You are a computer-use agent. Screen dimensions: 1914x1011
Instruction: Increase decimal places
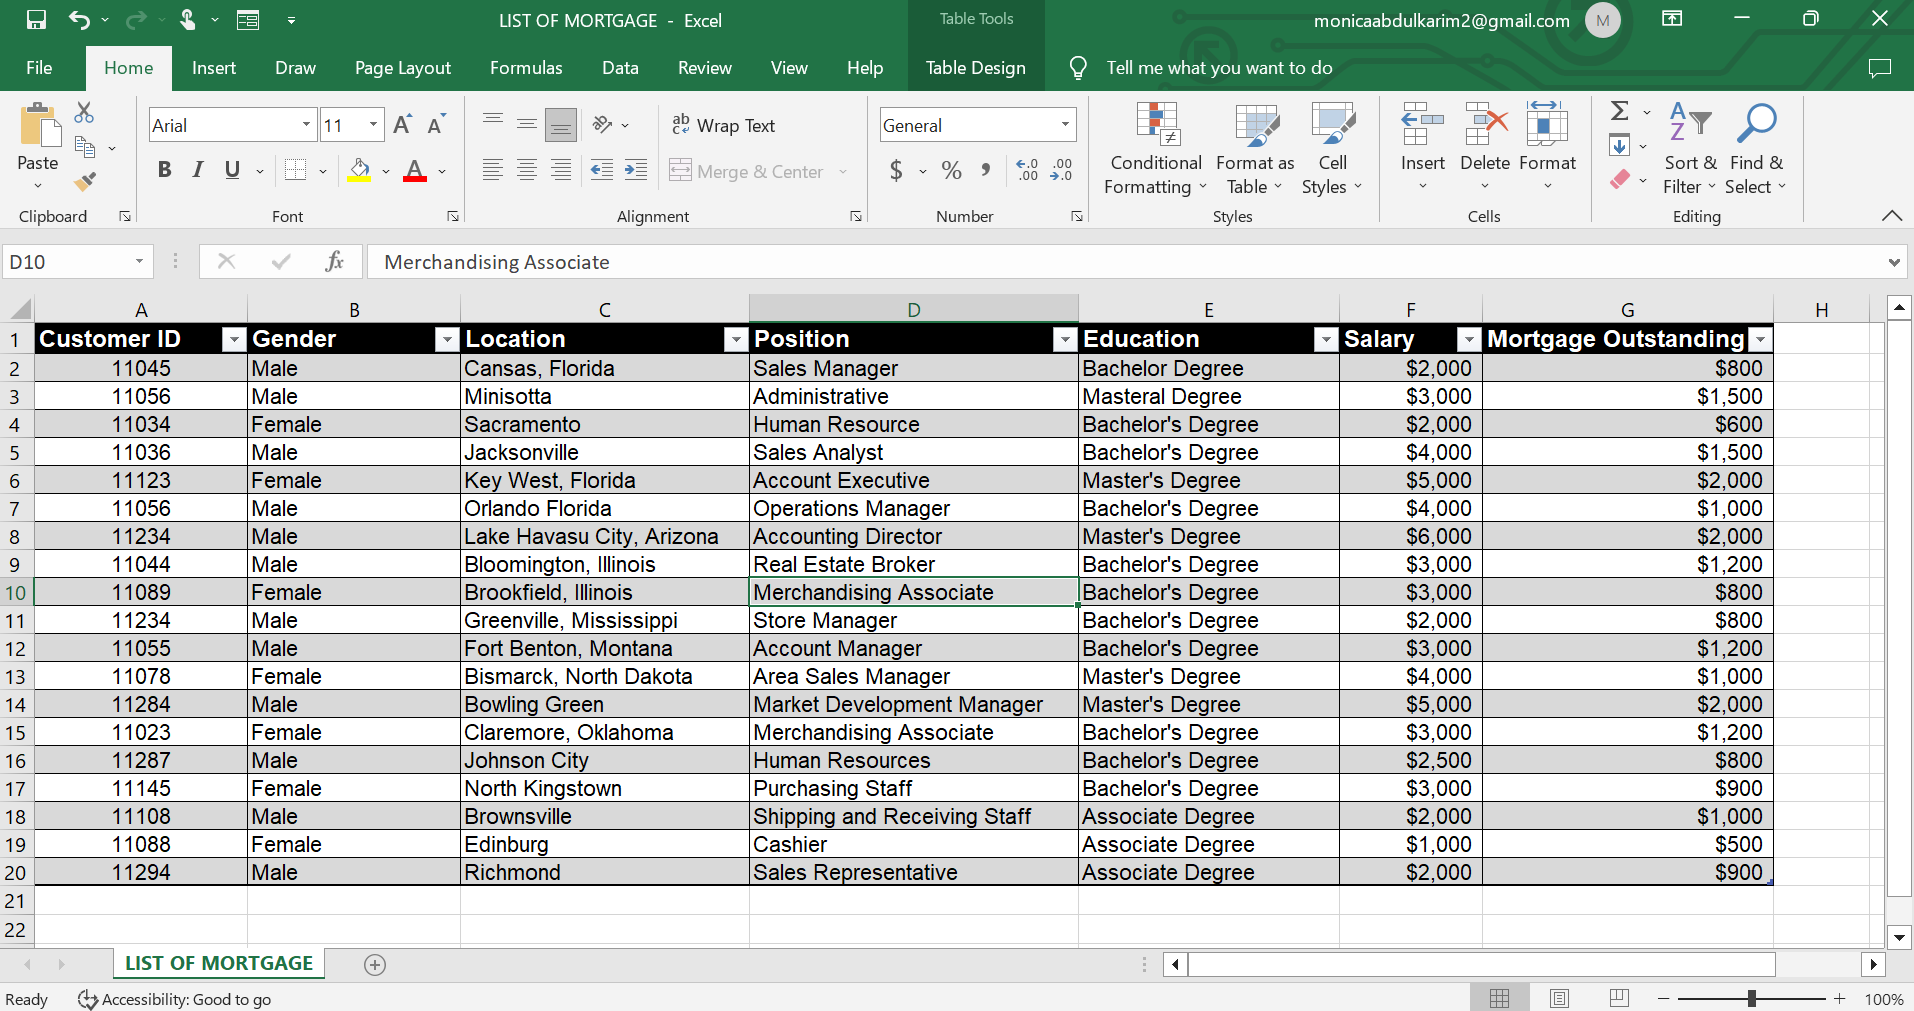pyautogui.click(x=1027, y=171)
